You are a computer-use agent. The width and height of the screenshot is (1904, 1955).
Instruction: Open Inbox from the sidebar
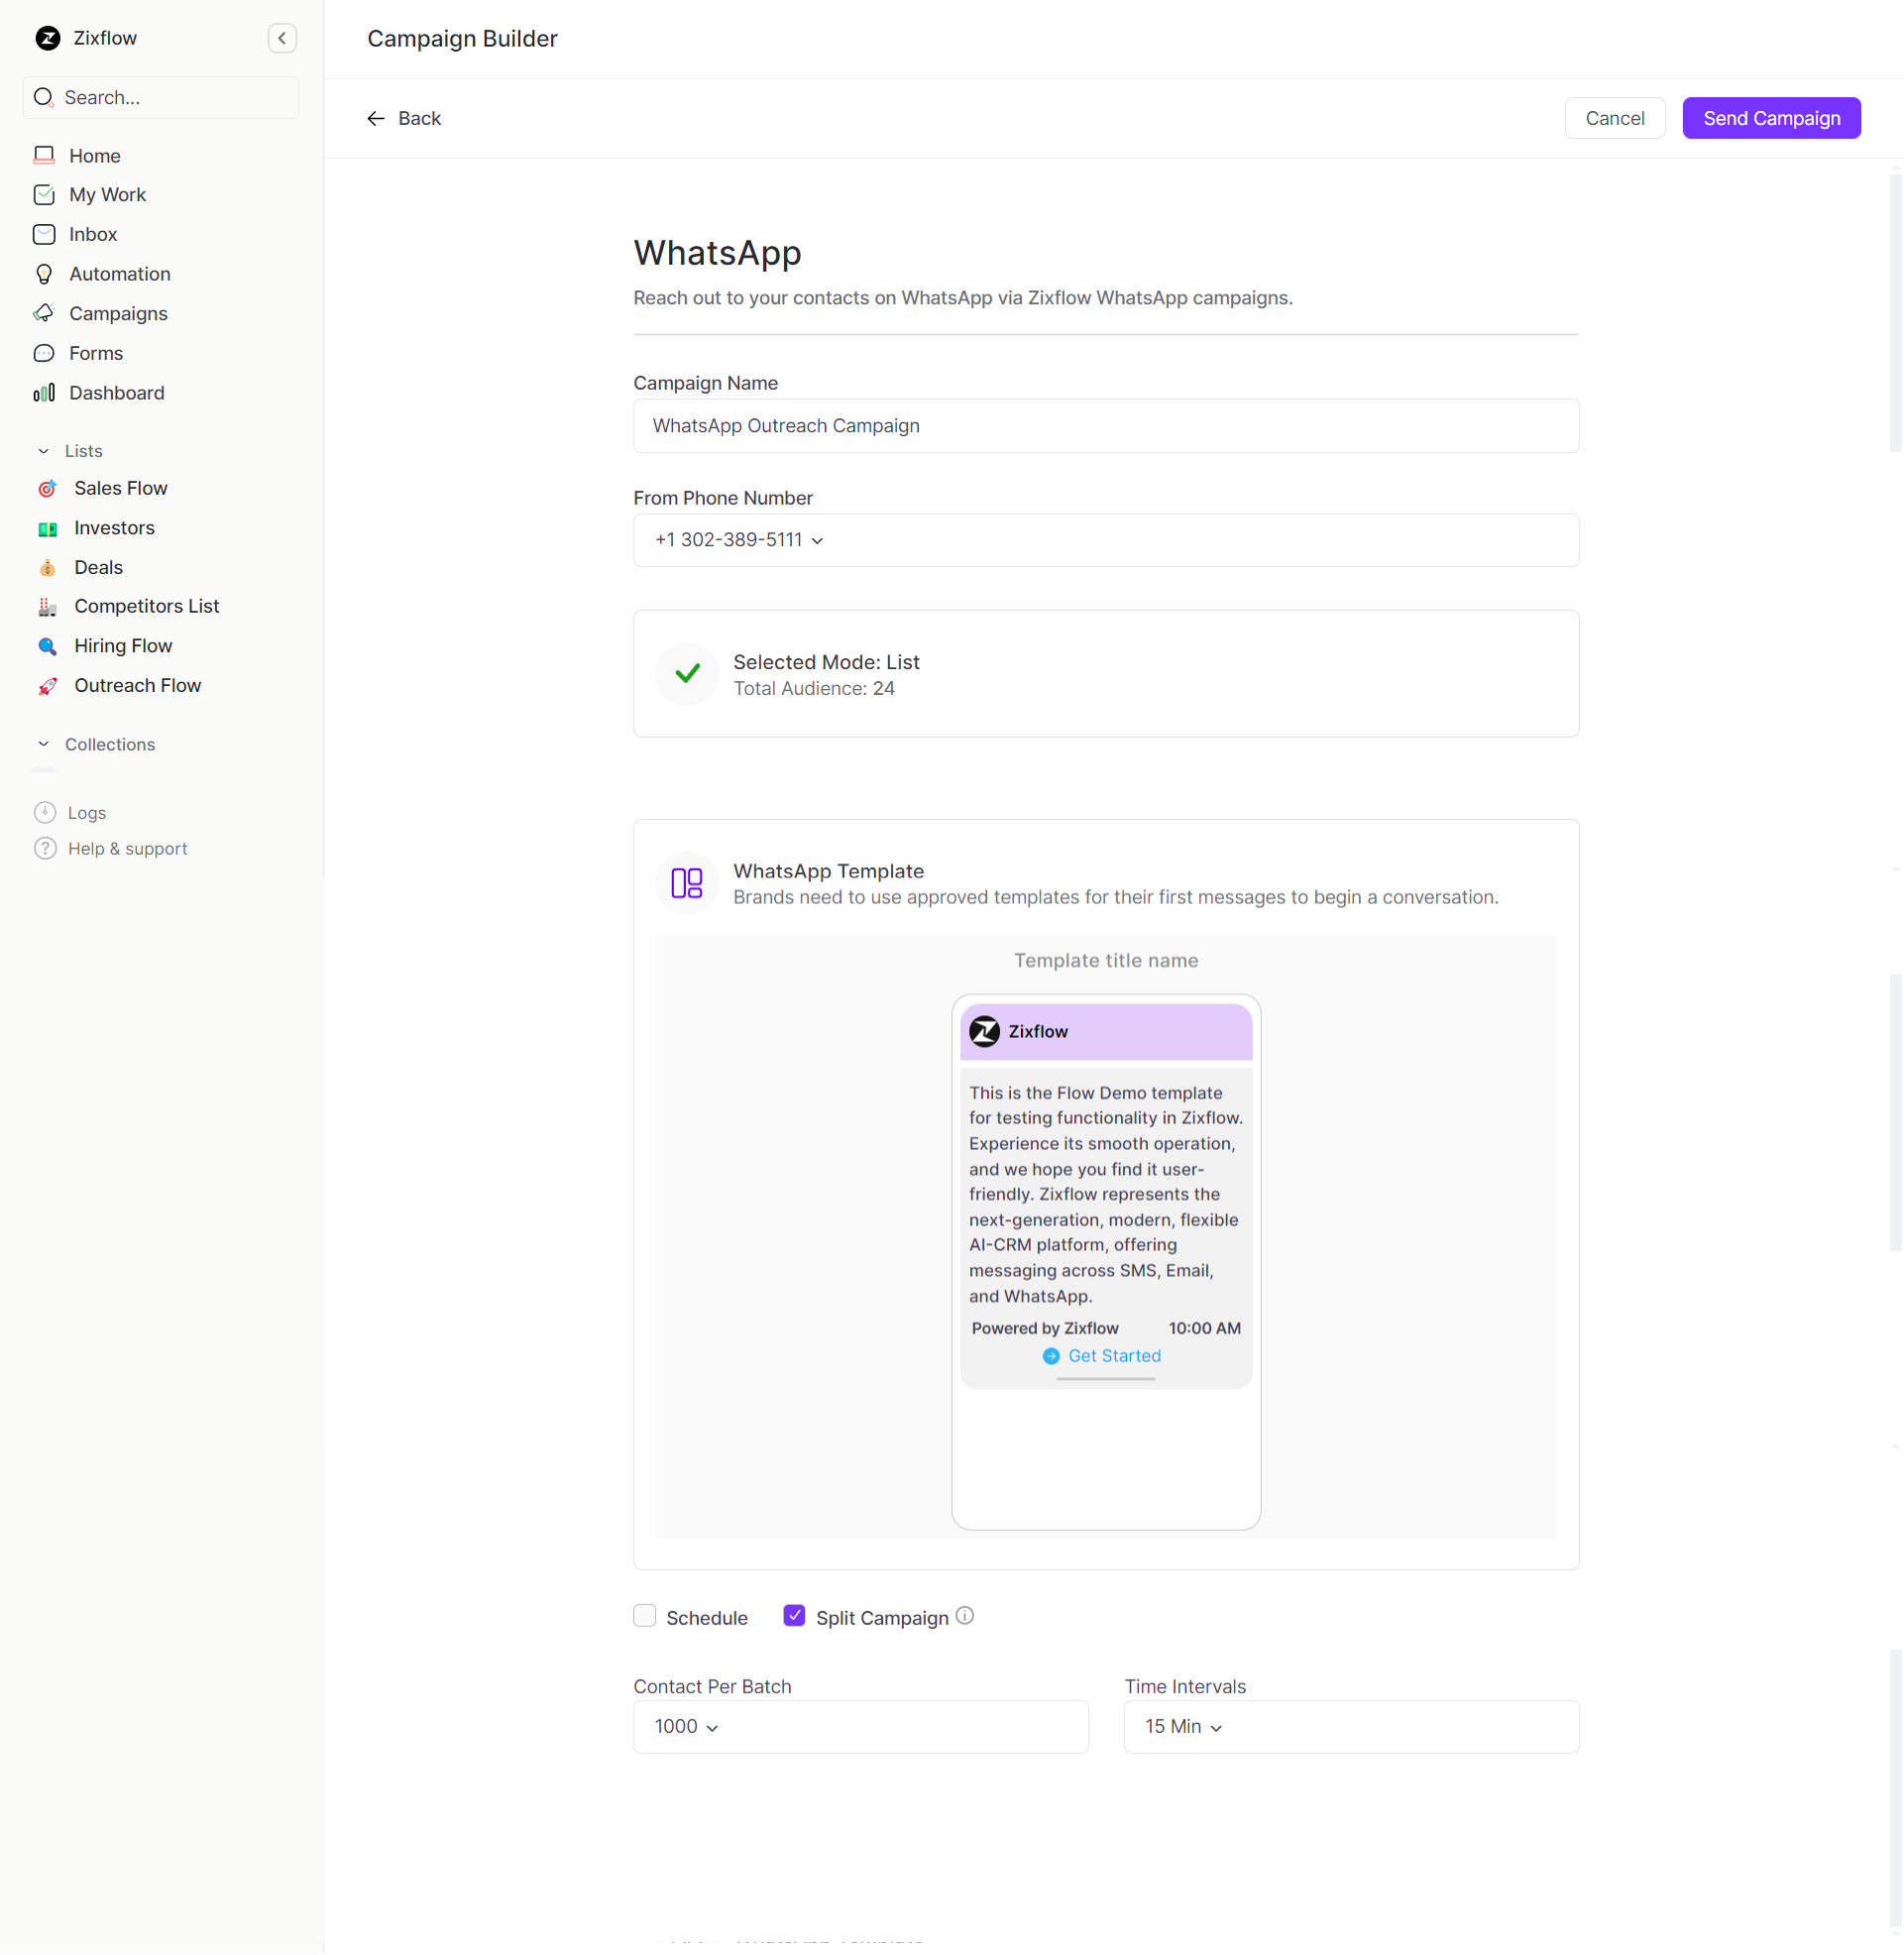pyautogui.click(x=93, y=234)
